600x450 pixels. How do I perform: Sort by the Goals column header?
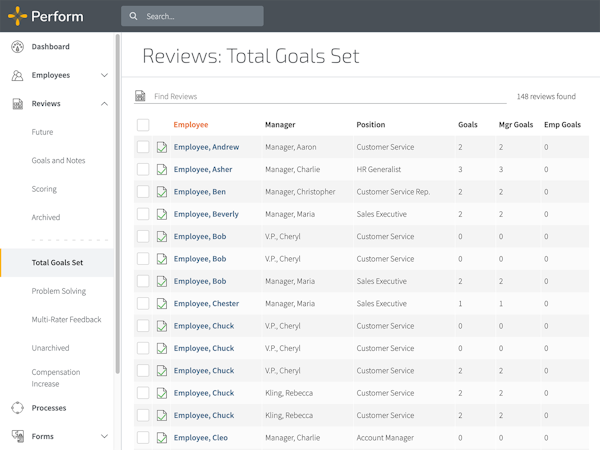coord(468,125)
